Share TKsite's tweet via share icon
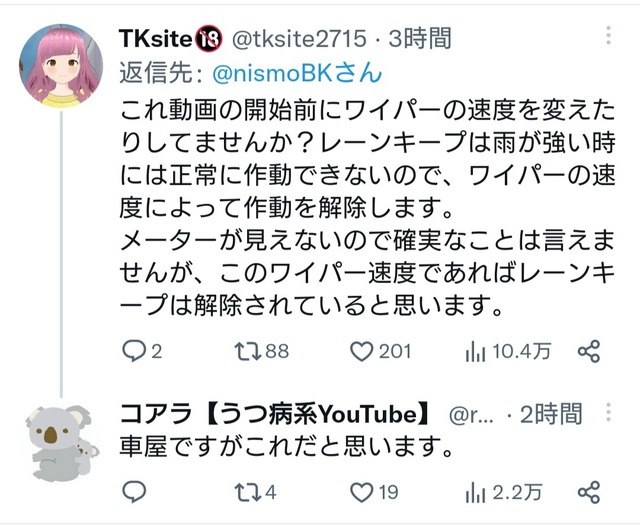The width and height of the screenshot is (640, 525). [x=589, y=351]
